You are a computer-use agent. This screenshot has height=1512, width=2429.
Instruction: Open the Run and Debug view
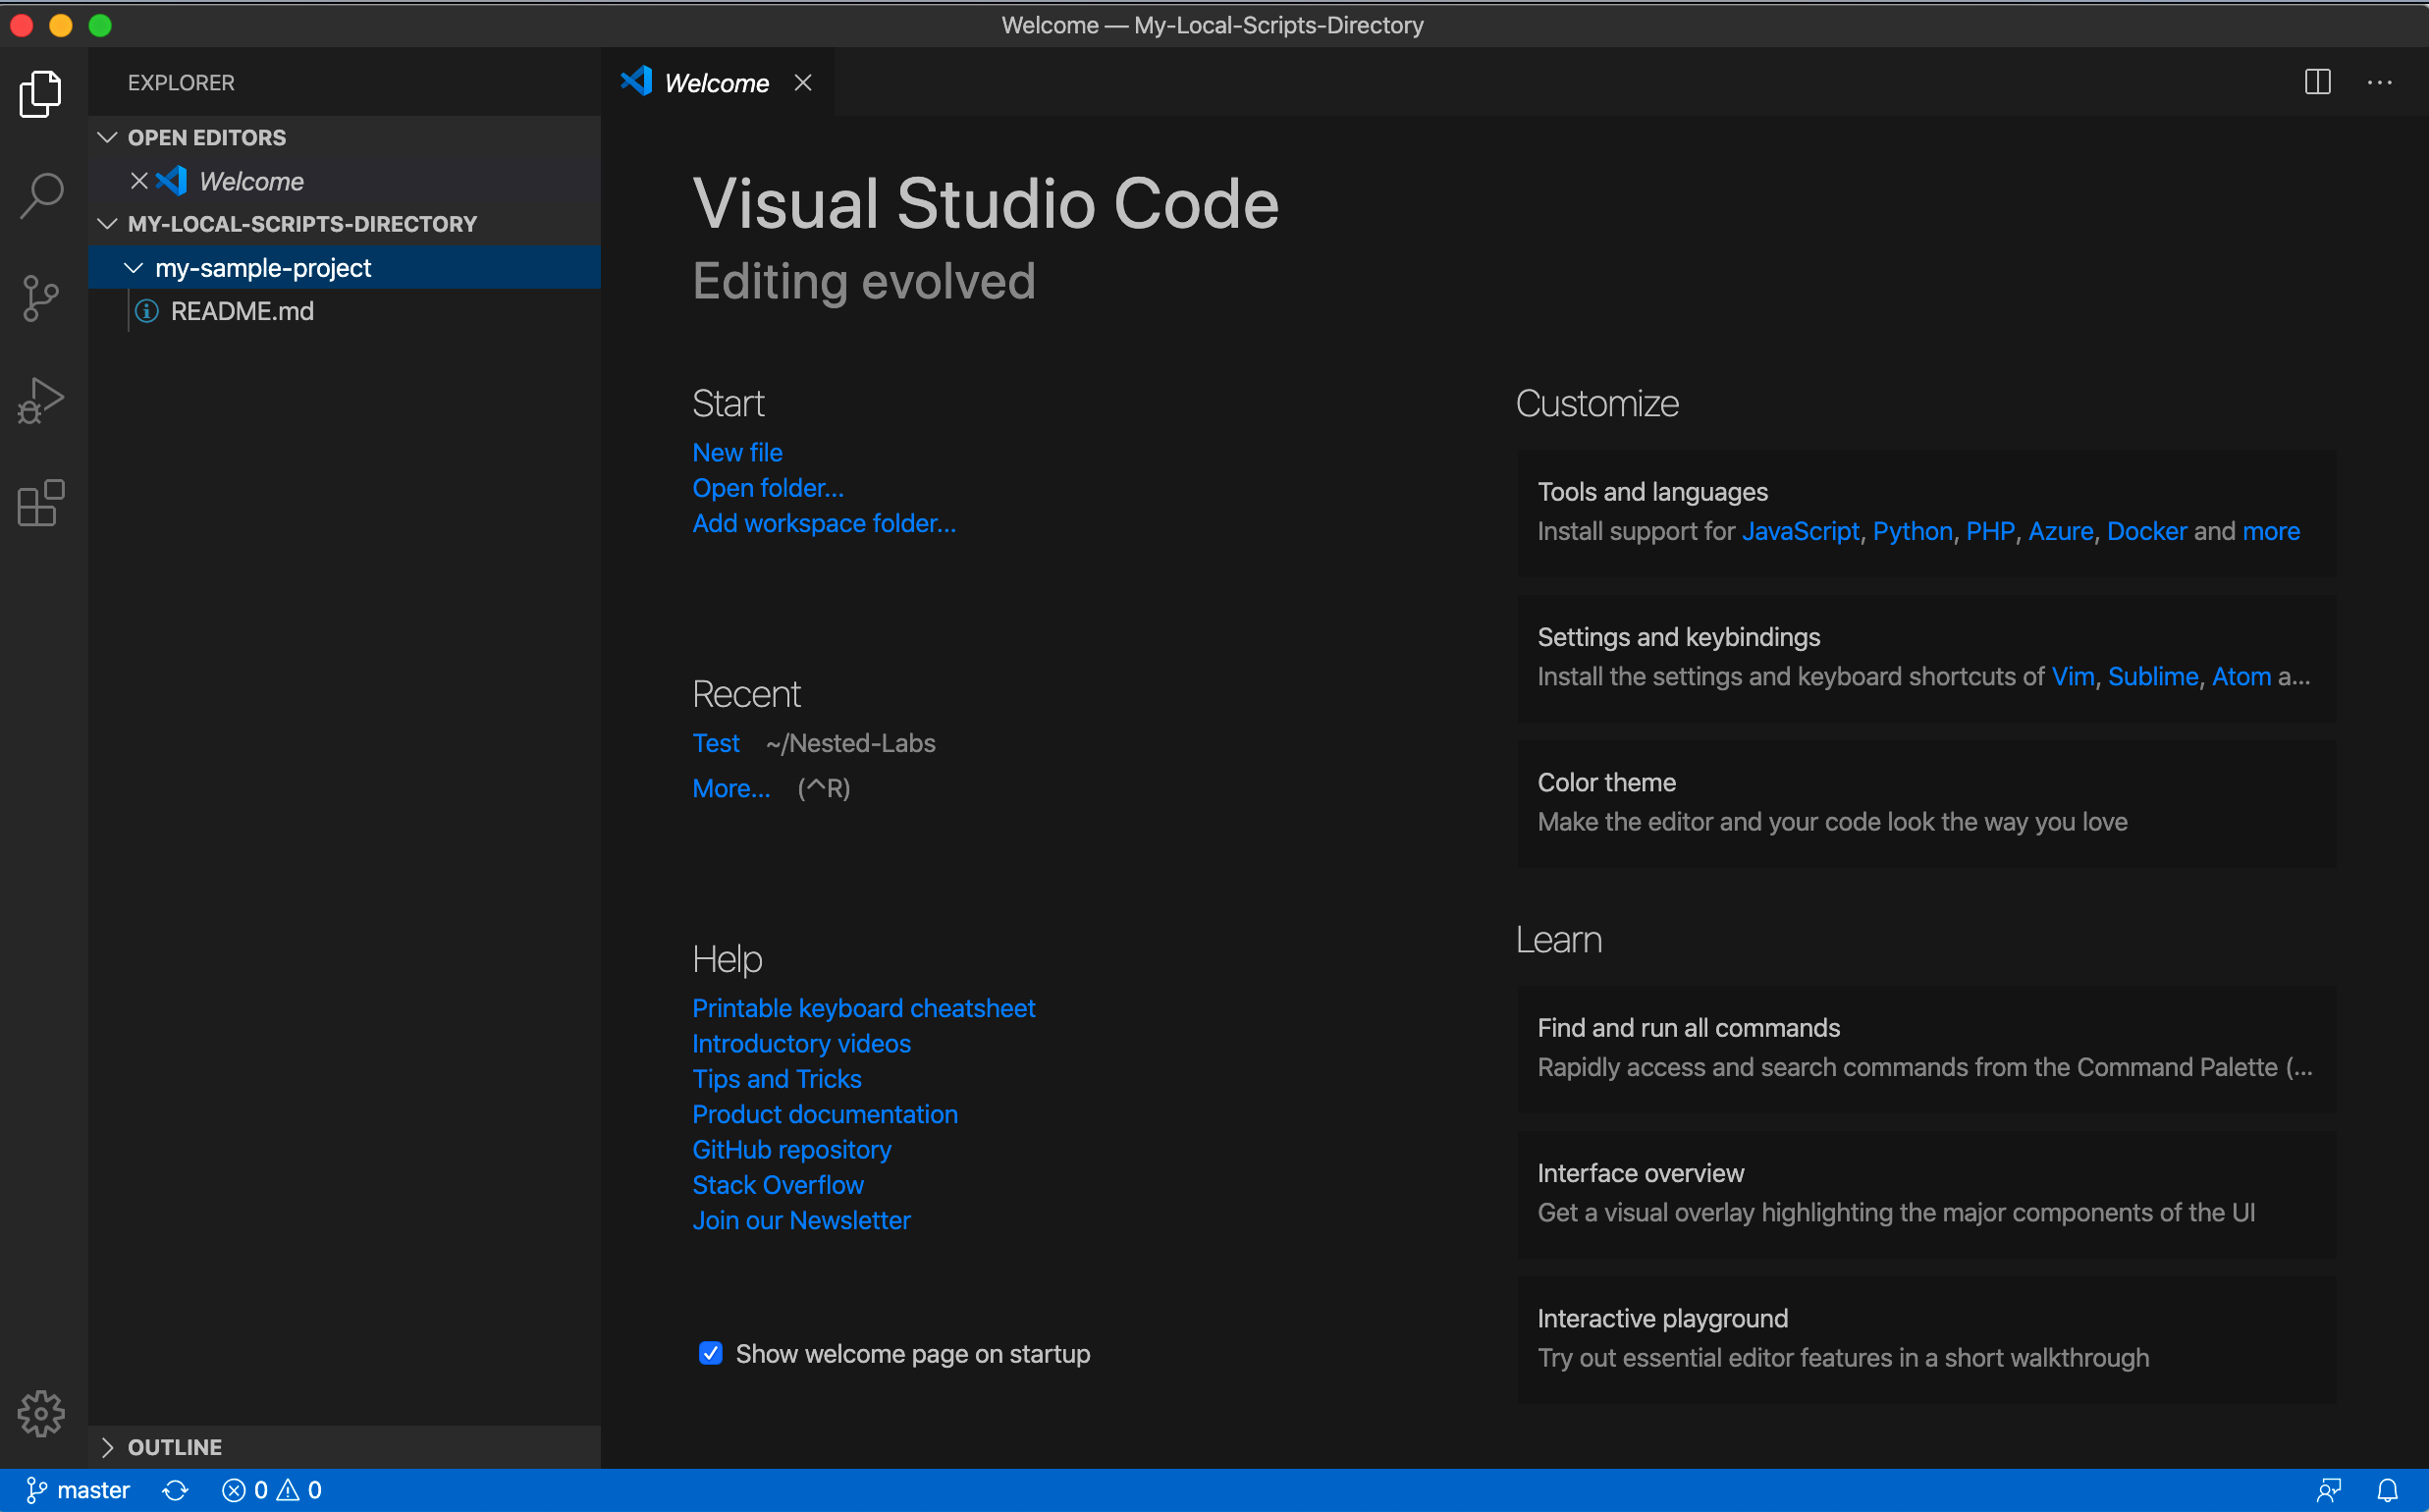[x=41, y=401]
